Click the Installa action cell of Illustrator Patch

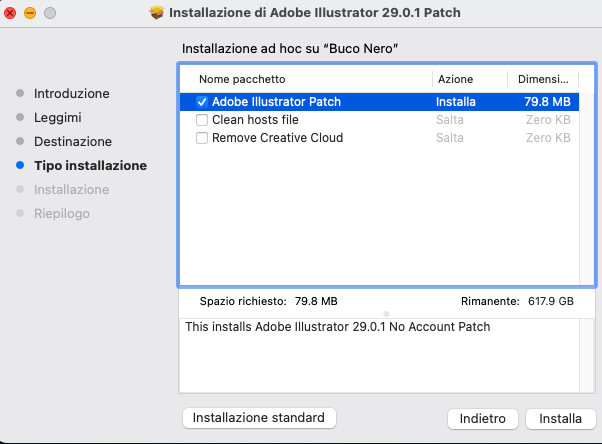pyautogui.click(x=456, y=102)
